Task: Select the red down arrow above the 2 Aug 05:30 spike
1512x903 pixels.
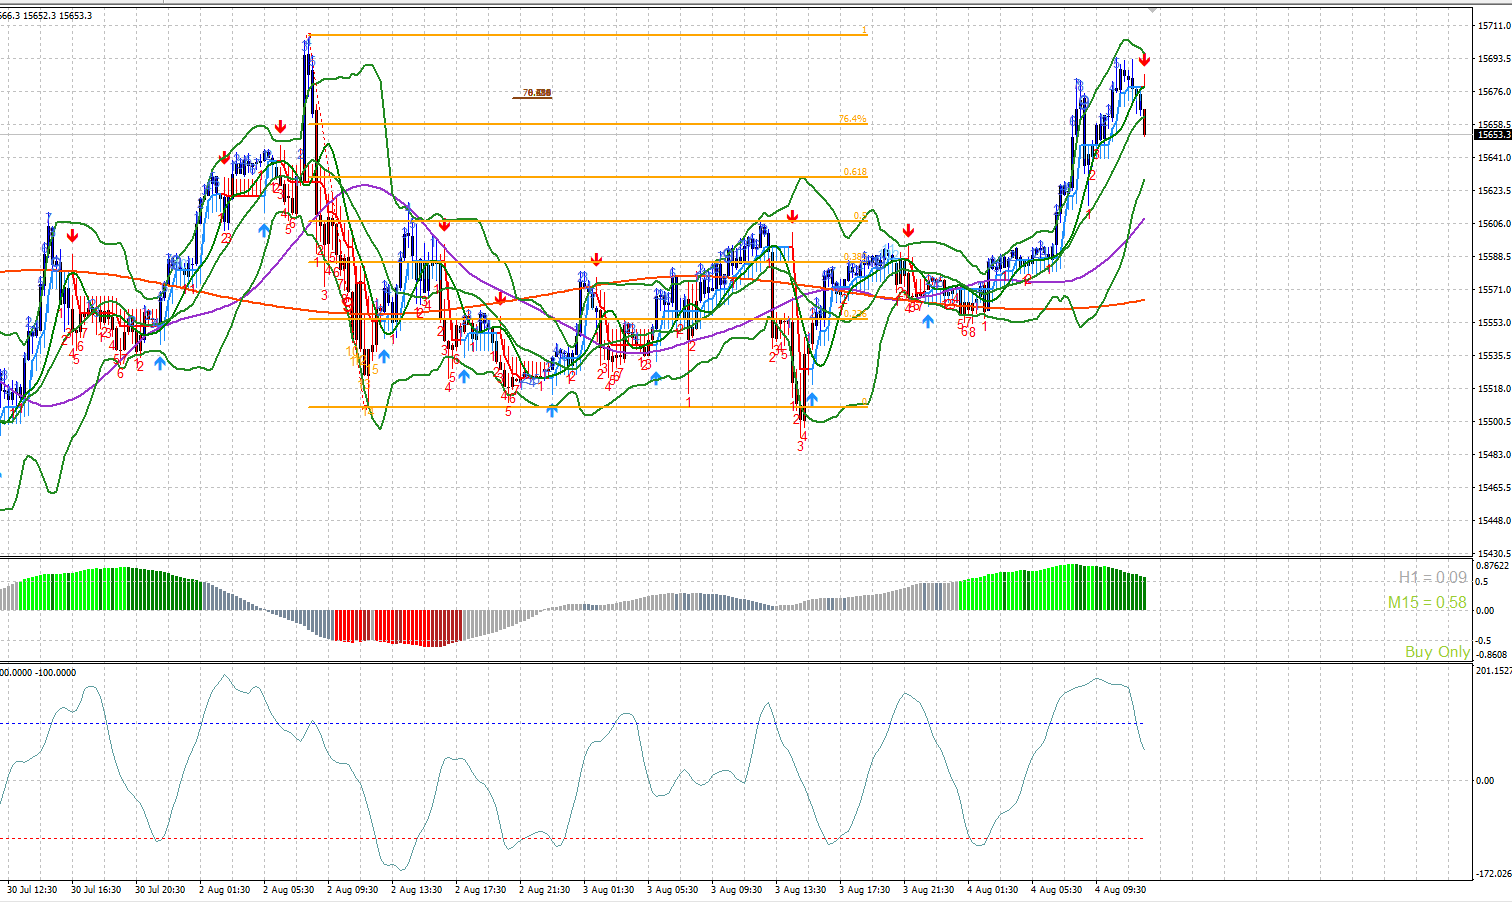Action: [x=281, y=127]
